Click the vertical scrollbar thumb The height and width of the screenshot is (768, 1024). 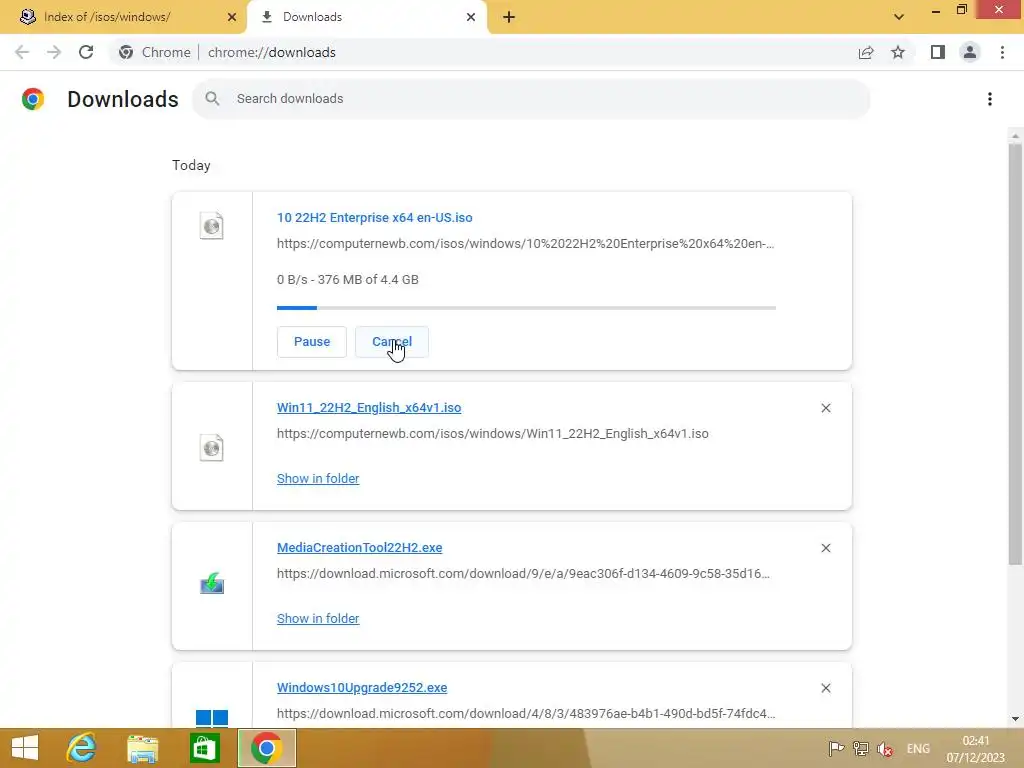1015,354
